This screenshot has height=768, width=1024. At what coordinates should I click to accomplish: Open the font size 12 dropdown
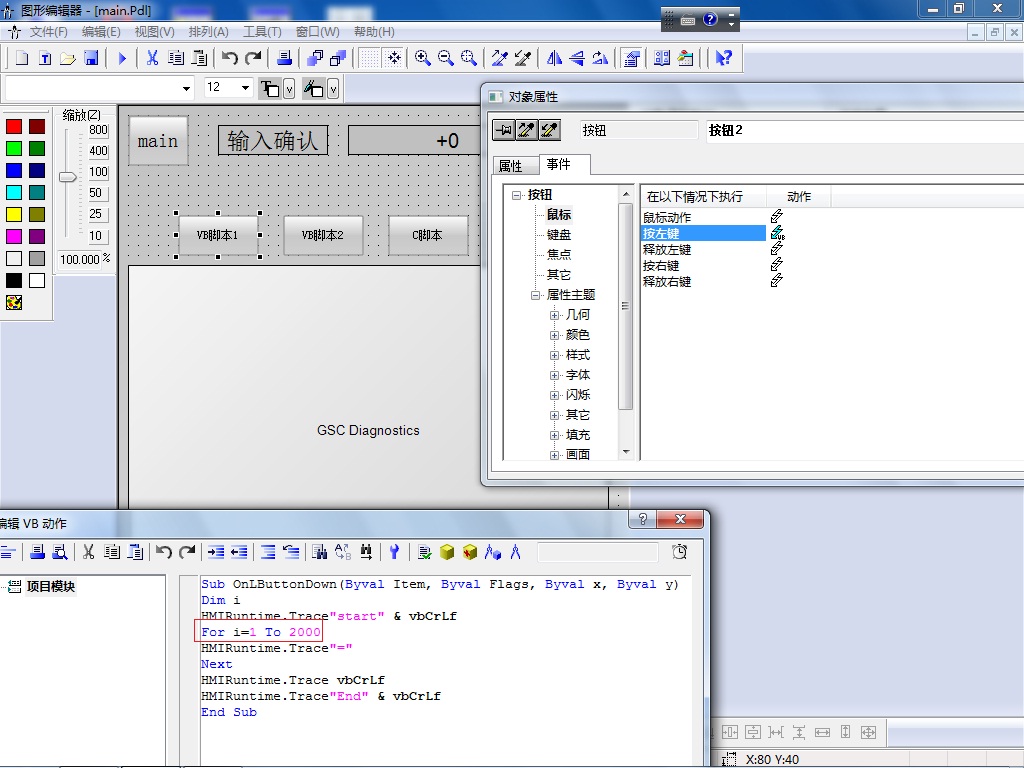click(245, 88)
